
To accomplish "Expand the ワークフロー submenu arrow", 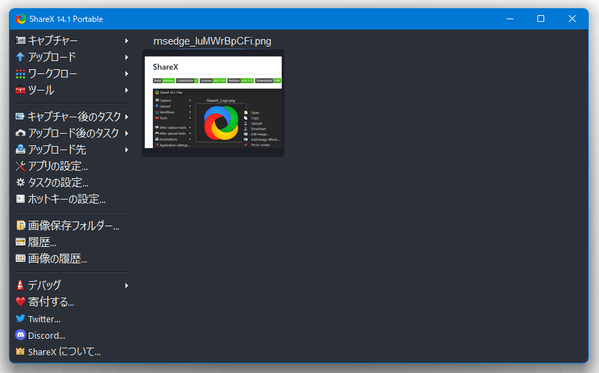I will (x=126, y=73).
